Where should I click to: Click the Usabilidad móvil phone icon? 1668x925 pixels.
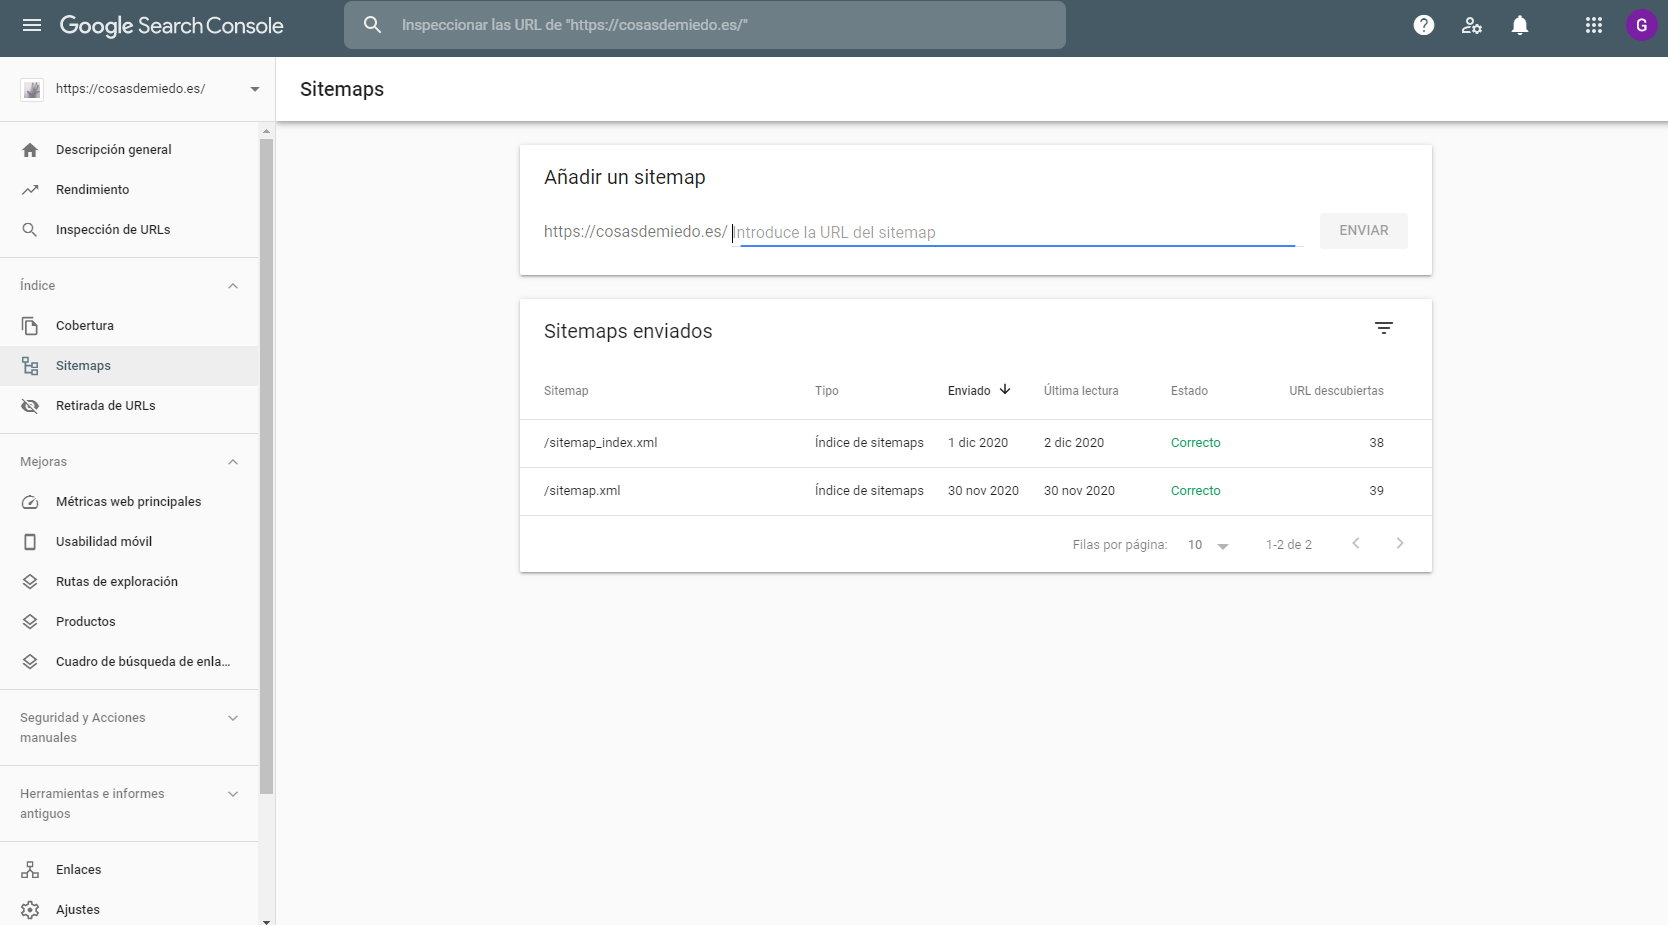[30, 542]
